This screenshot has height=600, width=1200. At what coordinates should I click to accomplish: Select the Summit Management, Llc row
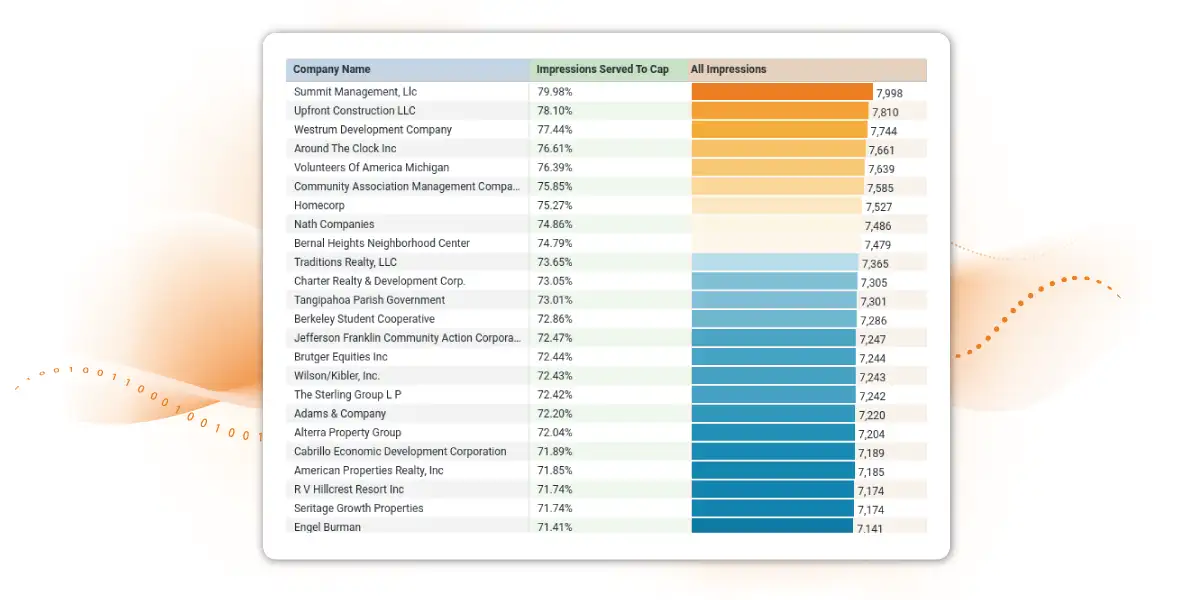point(355,92)
